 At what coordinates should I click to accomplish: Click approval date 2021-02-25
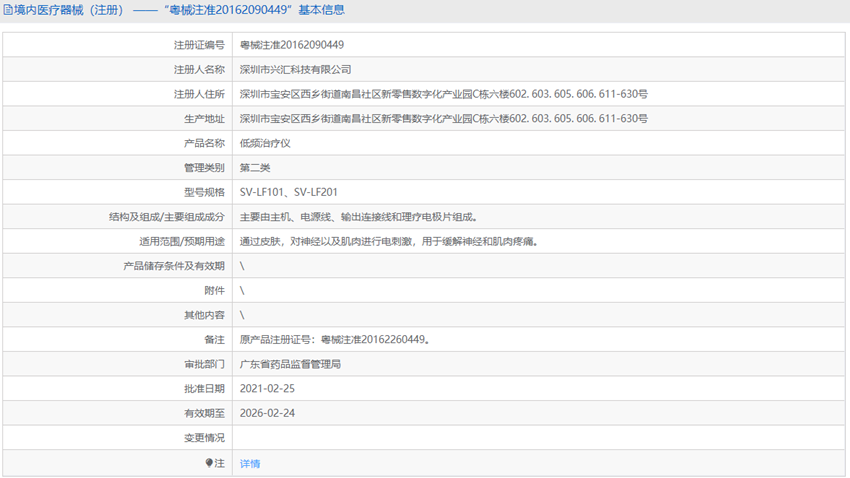point(267,389)
